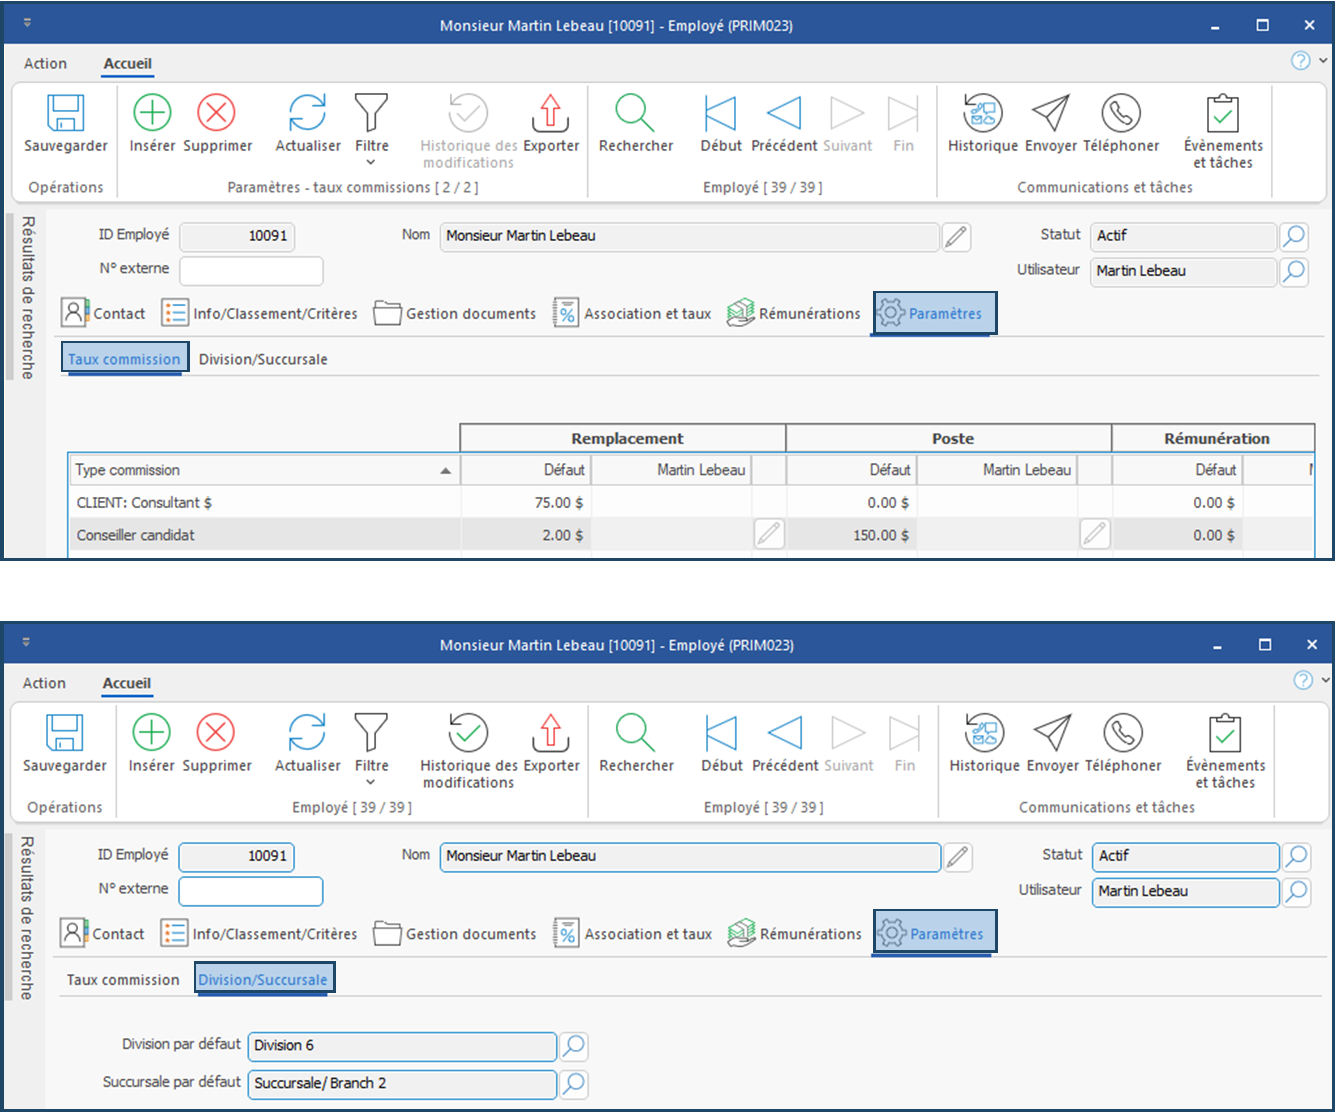This screenshot has width=1336, height=1113.
Task: Click the Exporter icon in upper window
Action: [550, 114]
